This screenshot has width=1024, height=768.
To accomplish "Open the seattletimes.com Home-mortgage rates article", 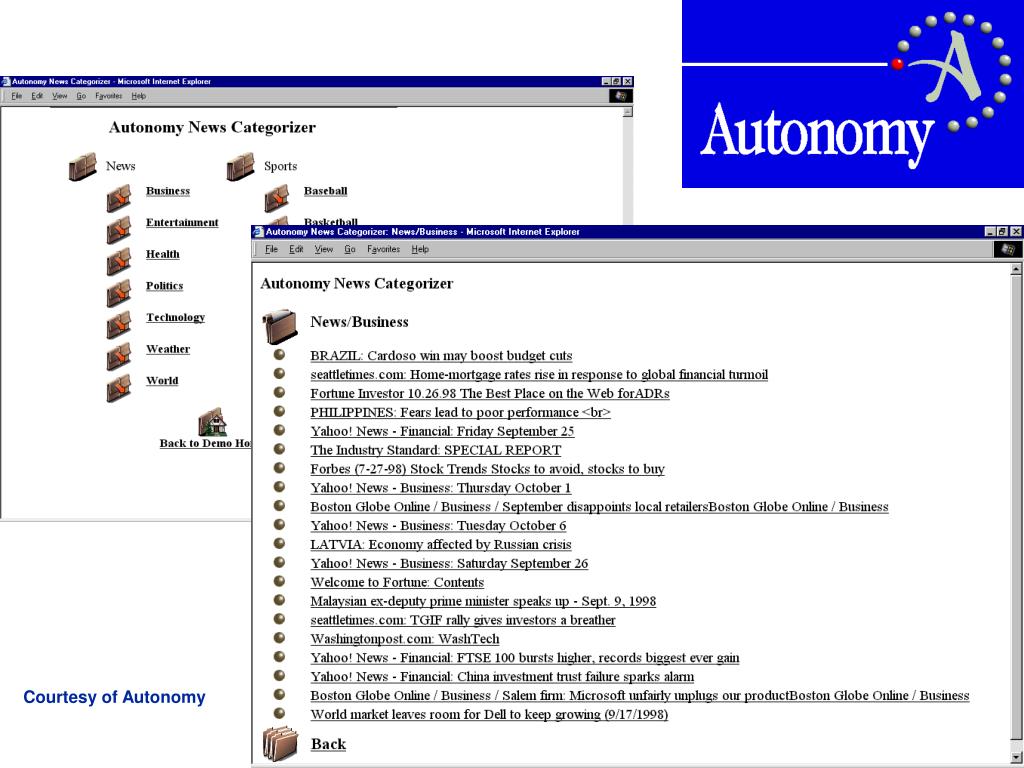I will (539, 375).
